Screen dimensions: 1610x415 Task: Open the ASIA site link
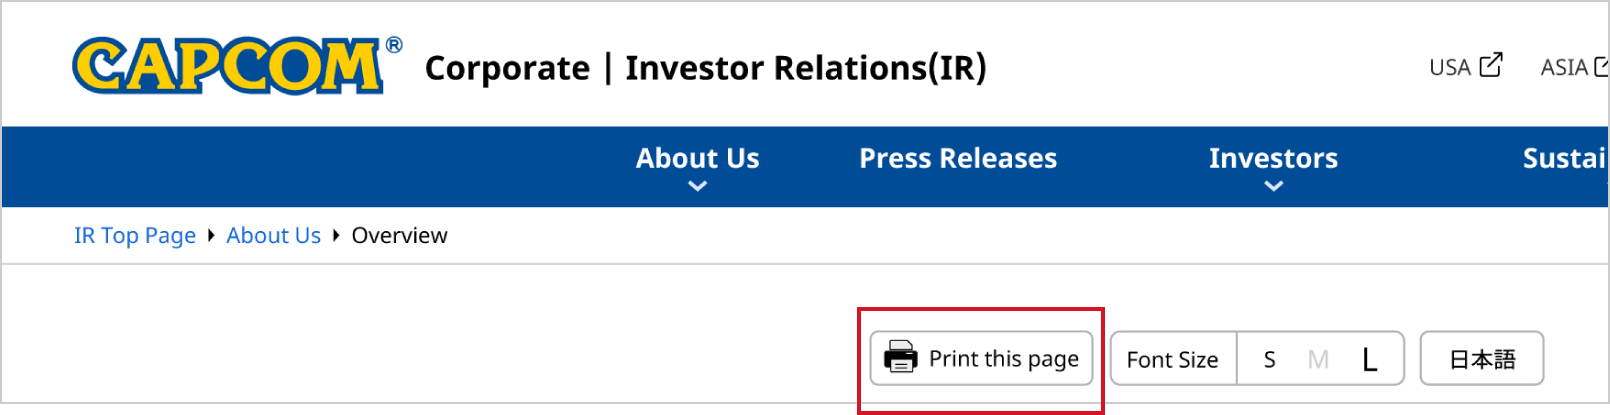point(1564,67)
